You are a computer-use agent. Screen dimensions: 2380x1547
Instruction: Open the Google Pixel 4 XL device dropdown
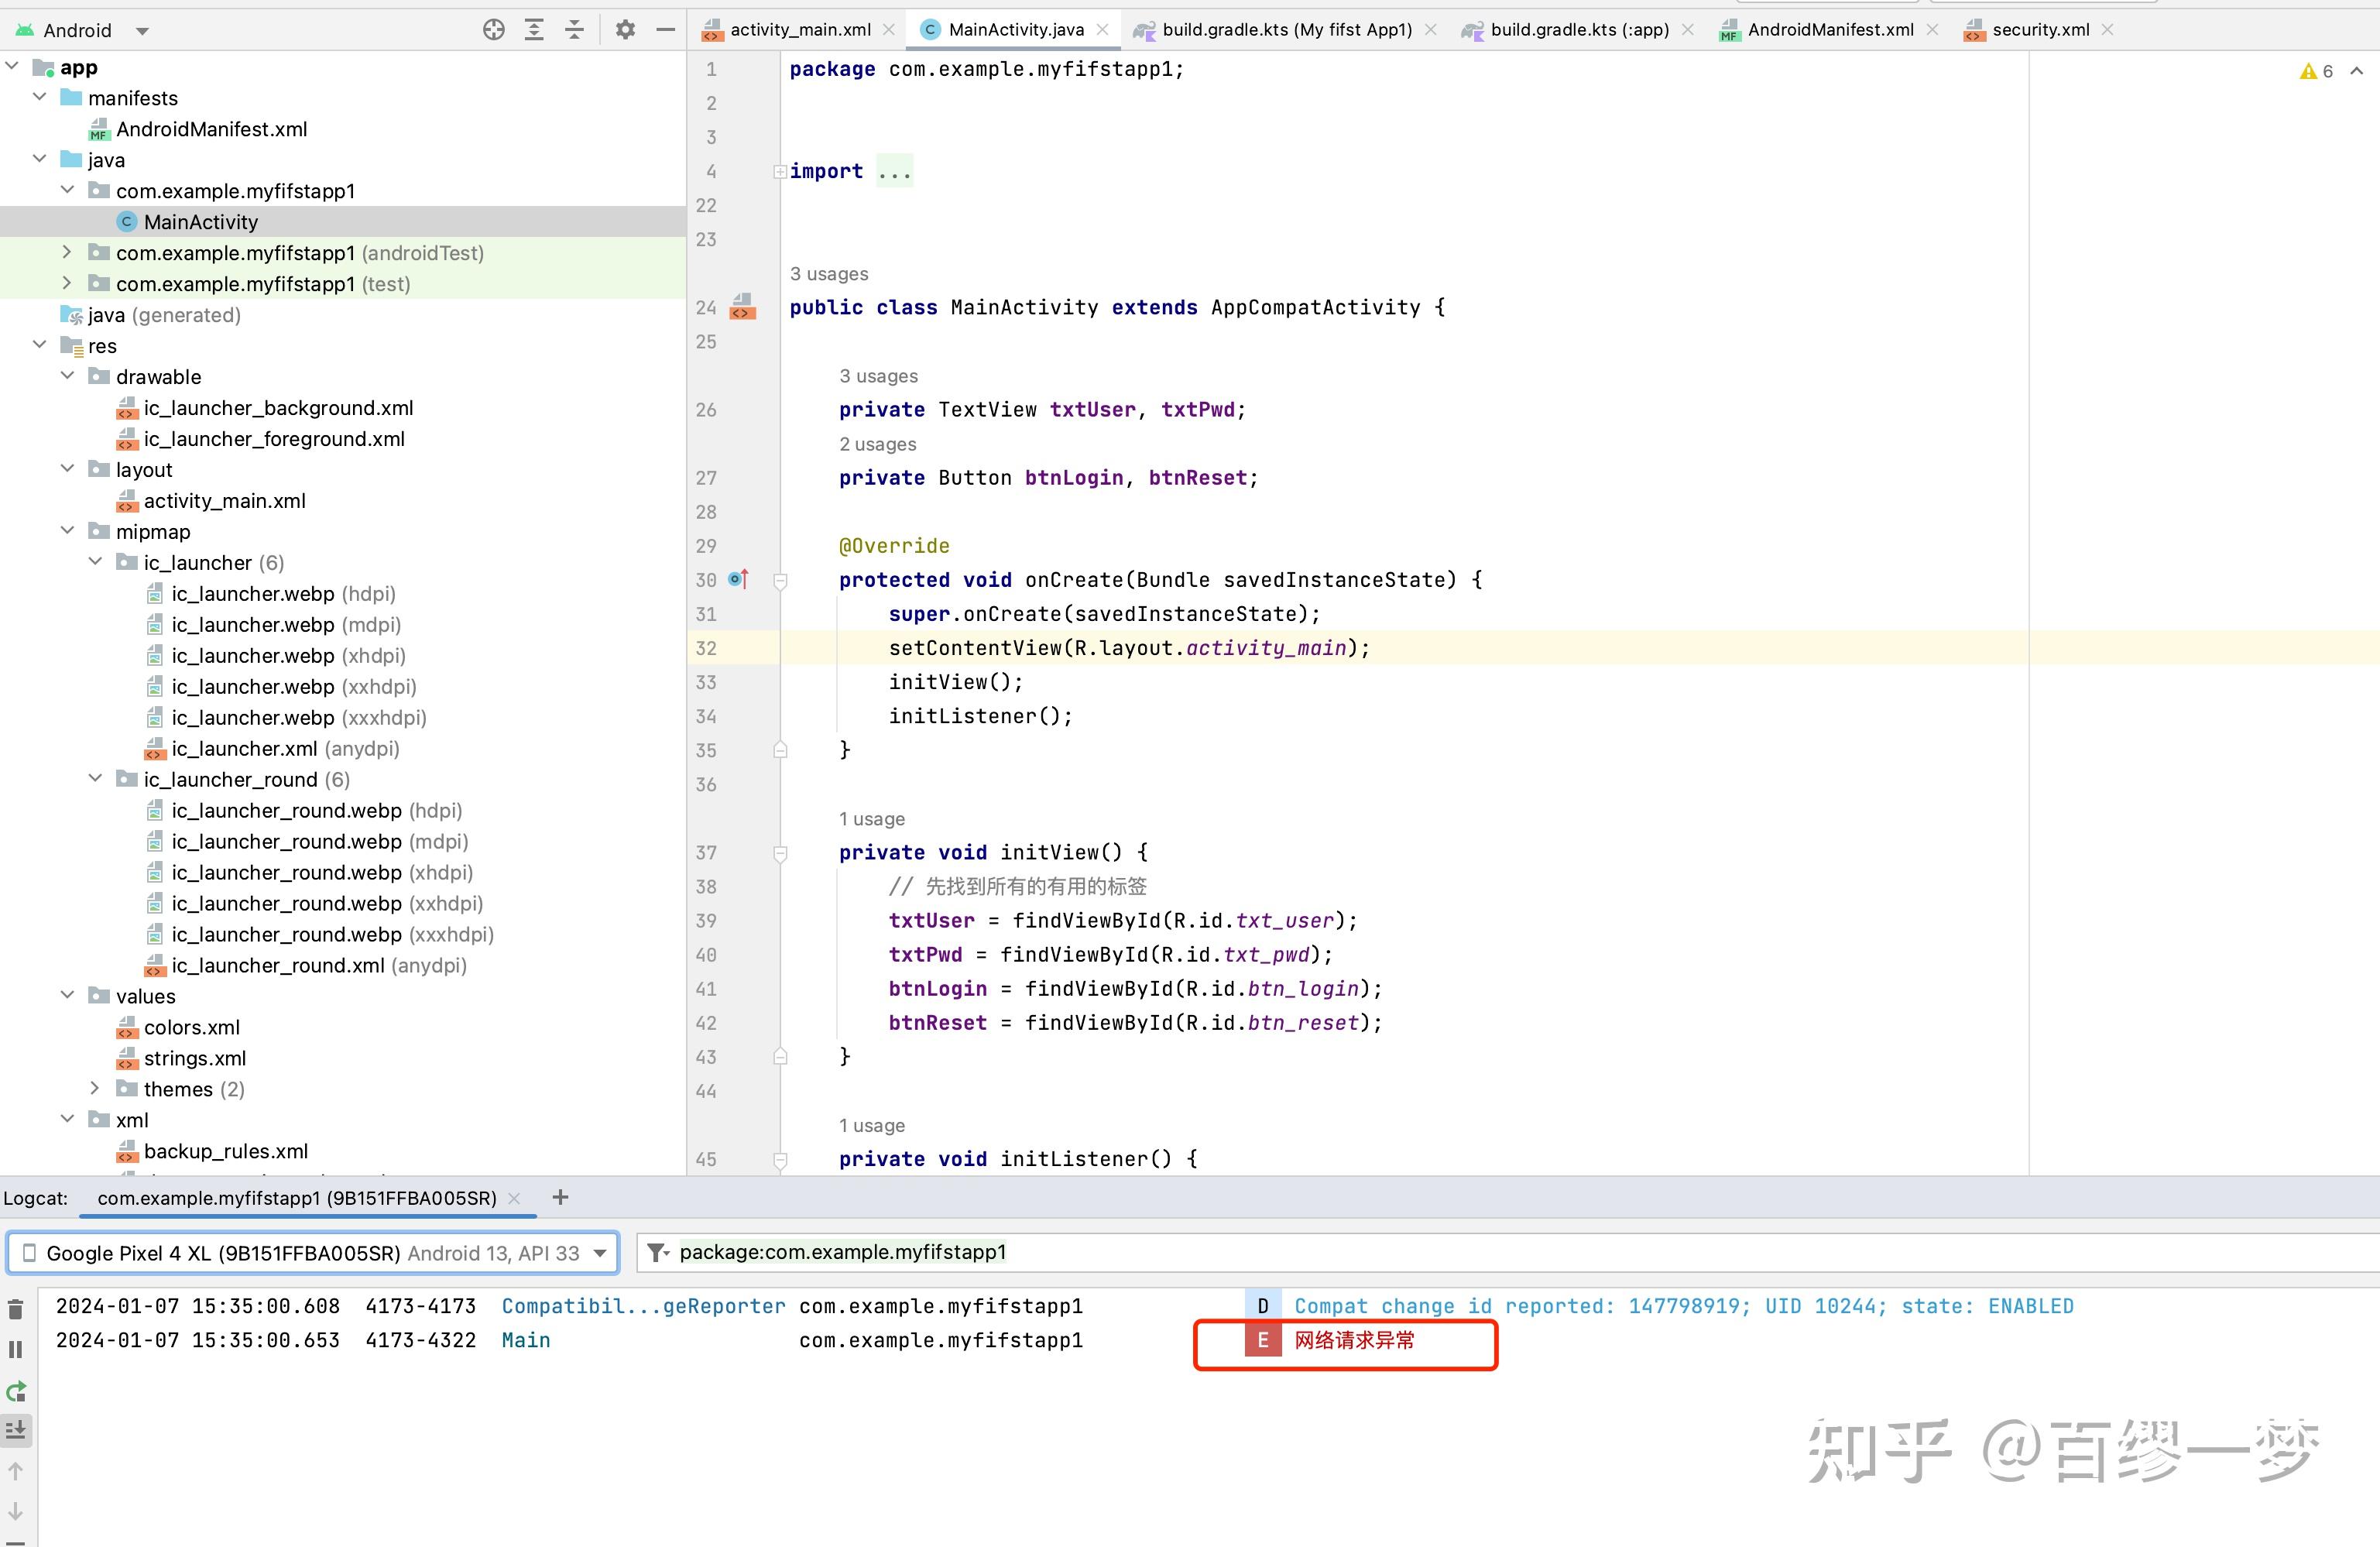tap(313, 1253)
